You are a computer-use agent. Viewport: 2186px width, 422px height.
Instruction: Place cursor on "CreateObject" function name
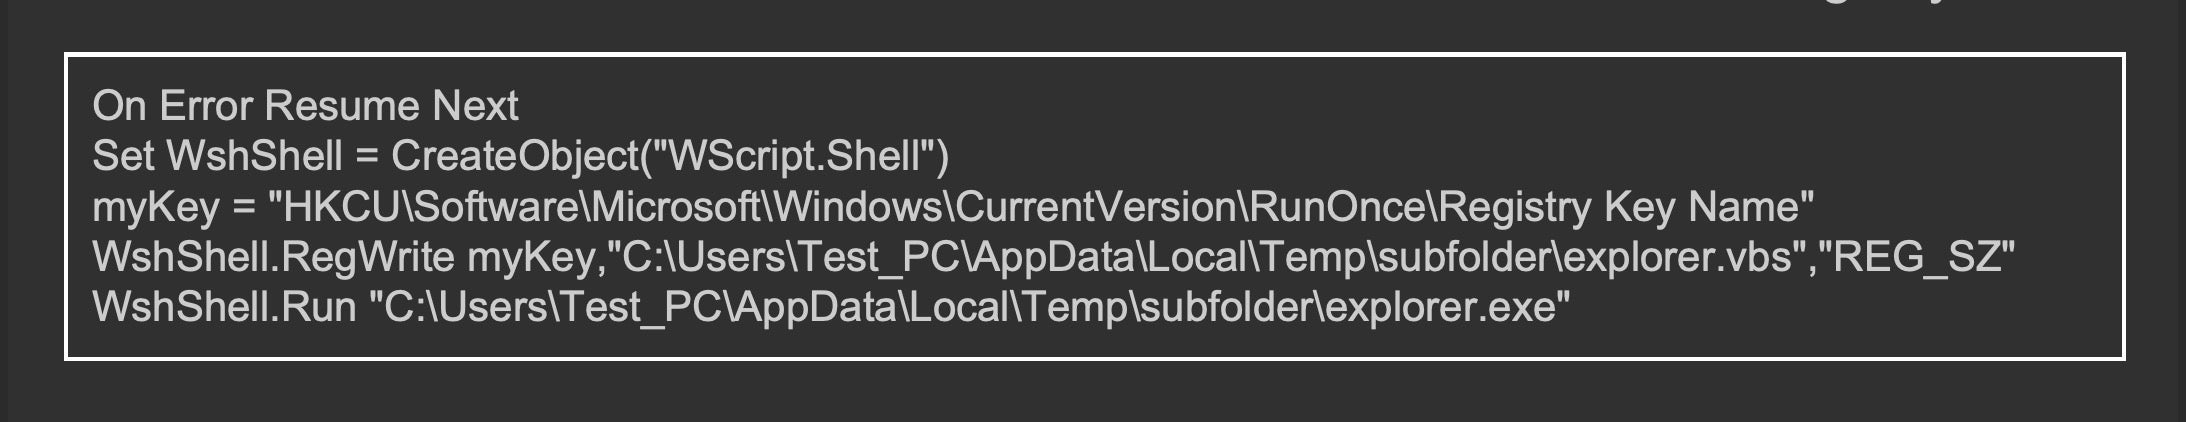pos(514,156)
